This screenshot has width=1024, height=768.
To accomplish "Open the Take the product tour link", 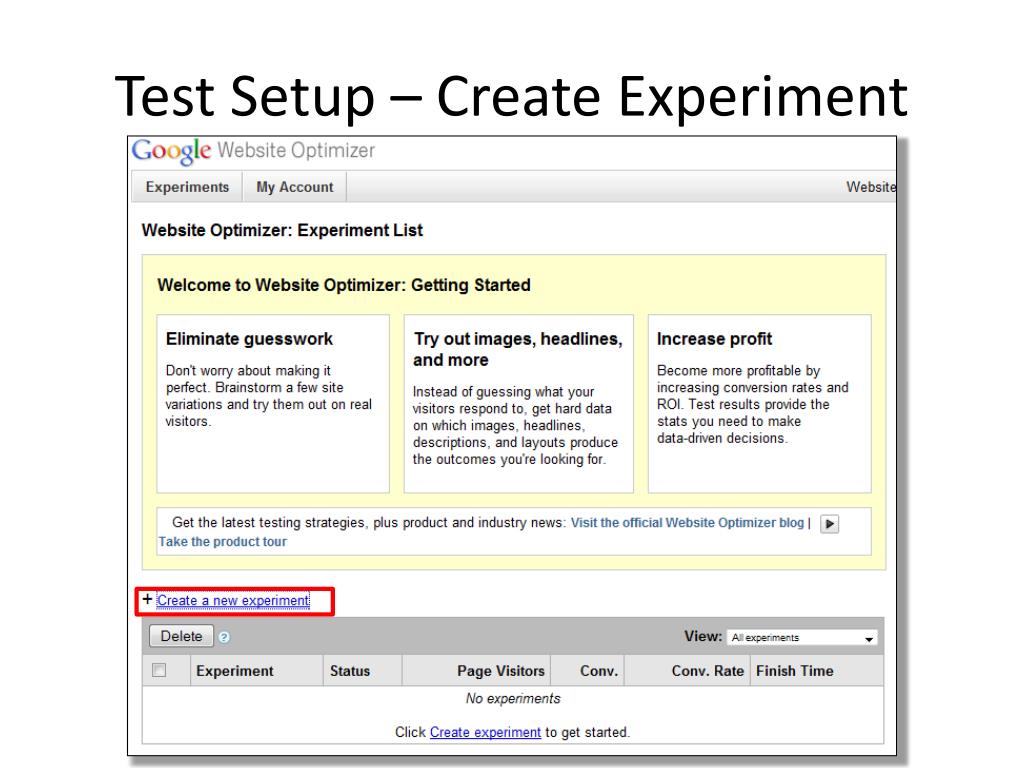I will 223,542.
